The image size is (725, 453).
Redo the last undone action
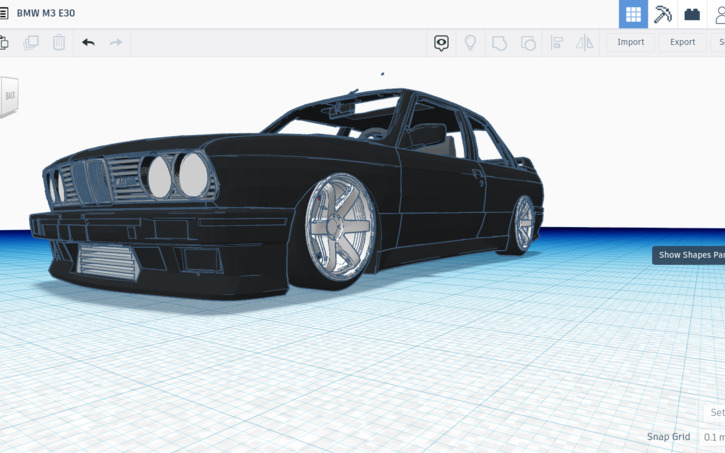(116, 43)
